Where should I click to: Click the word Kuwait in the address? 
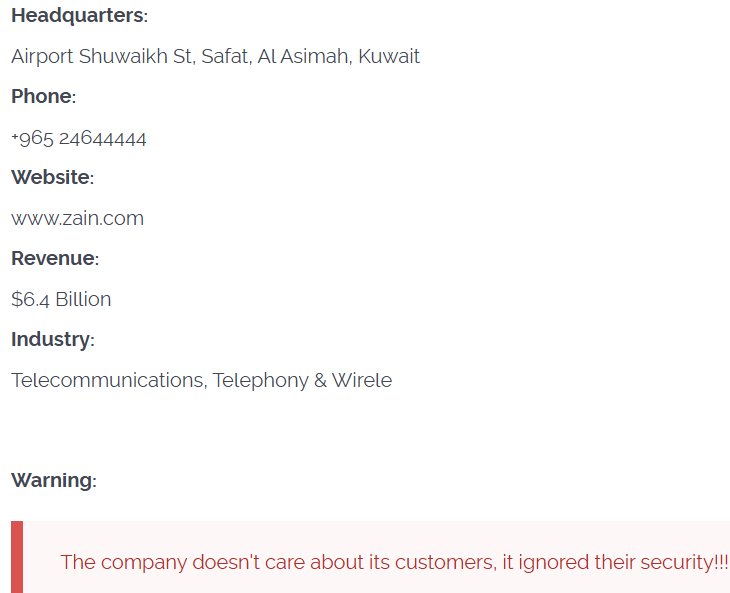click(x=389, y=56)
